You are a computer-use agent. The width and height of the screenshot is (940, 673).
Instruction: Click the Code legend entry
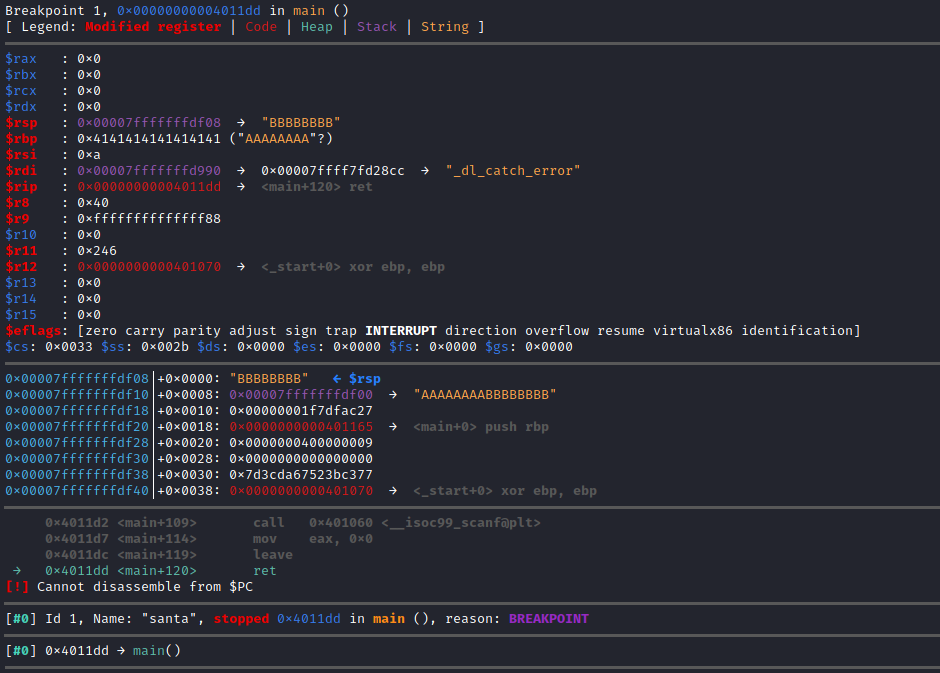pos(260,26)
